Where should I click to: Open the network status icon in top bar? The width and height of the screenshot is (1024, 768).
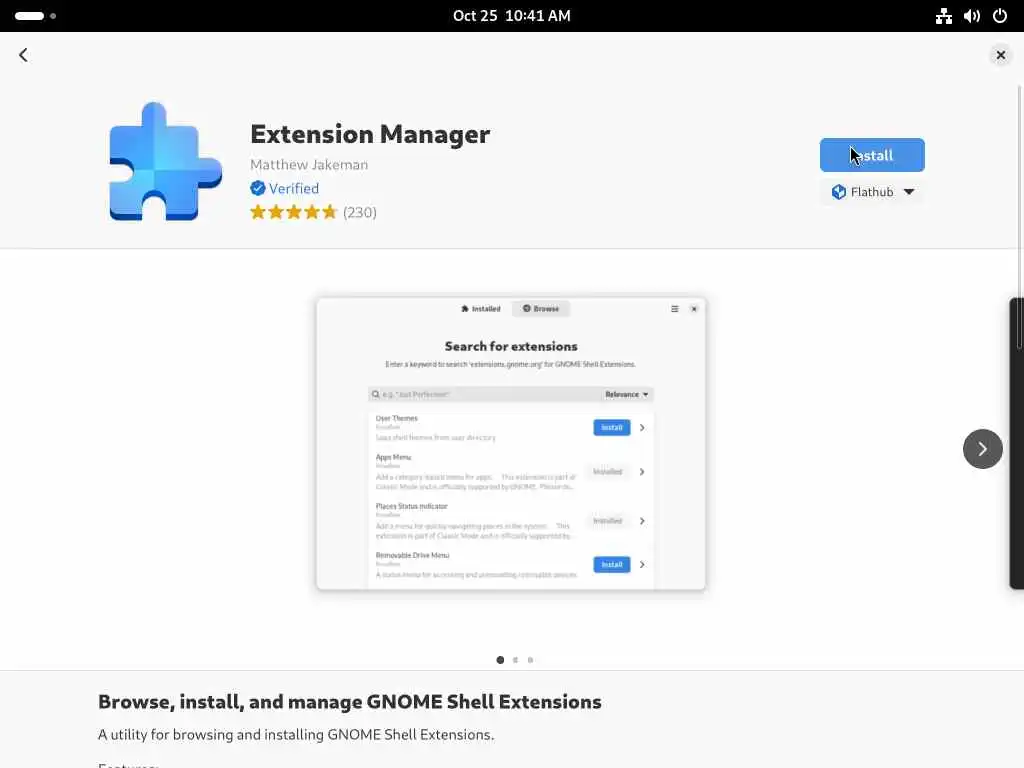click(944, 16)
